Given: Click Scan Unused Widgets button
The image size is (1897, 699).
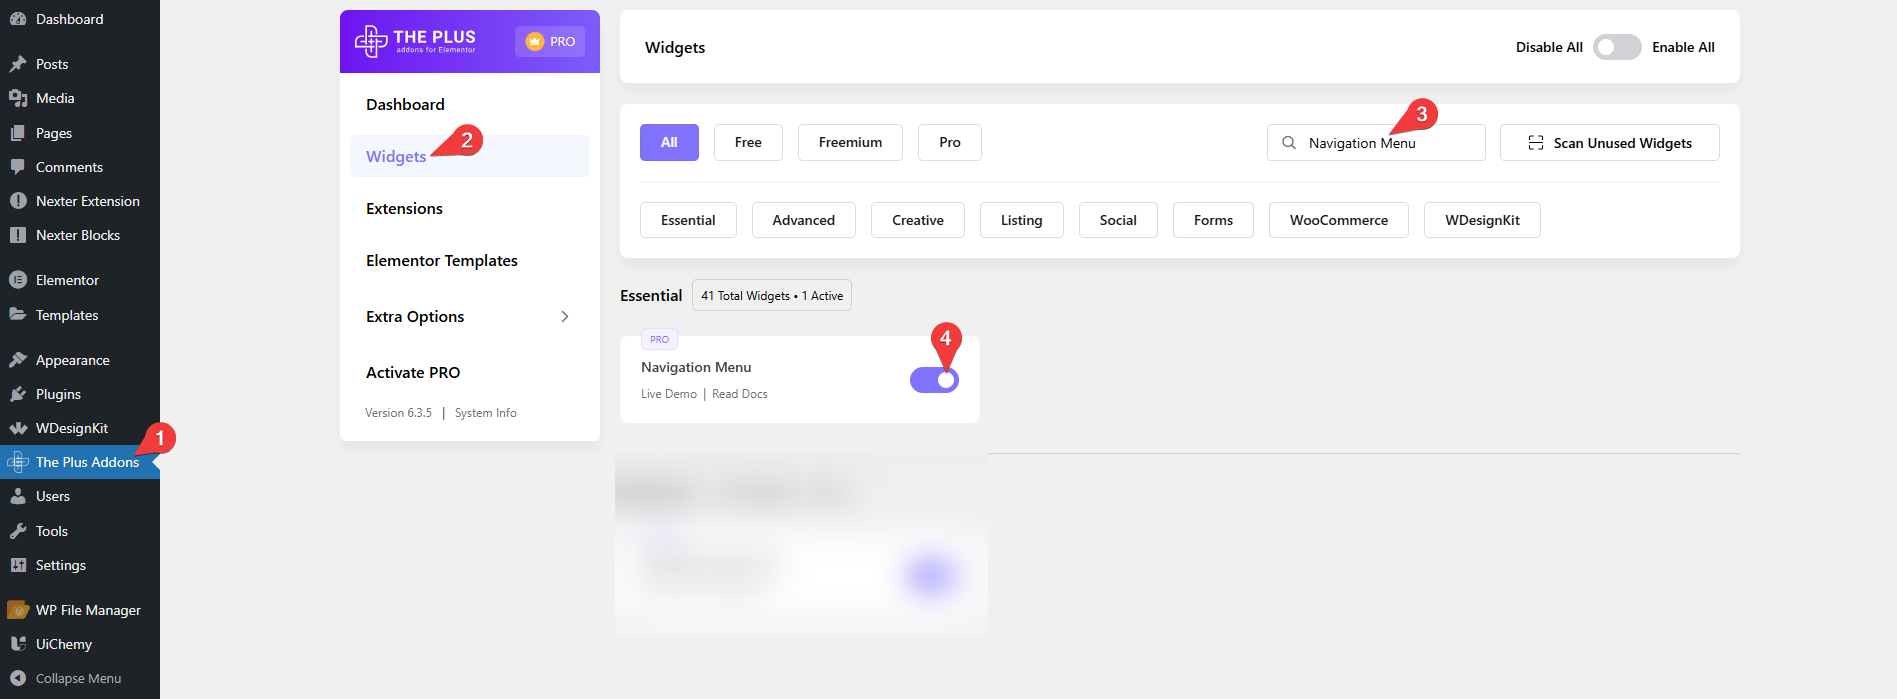Looking at the screenshot, I should coord(1610,142).
